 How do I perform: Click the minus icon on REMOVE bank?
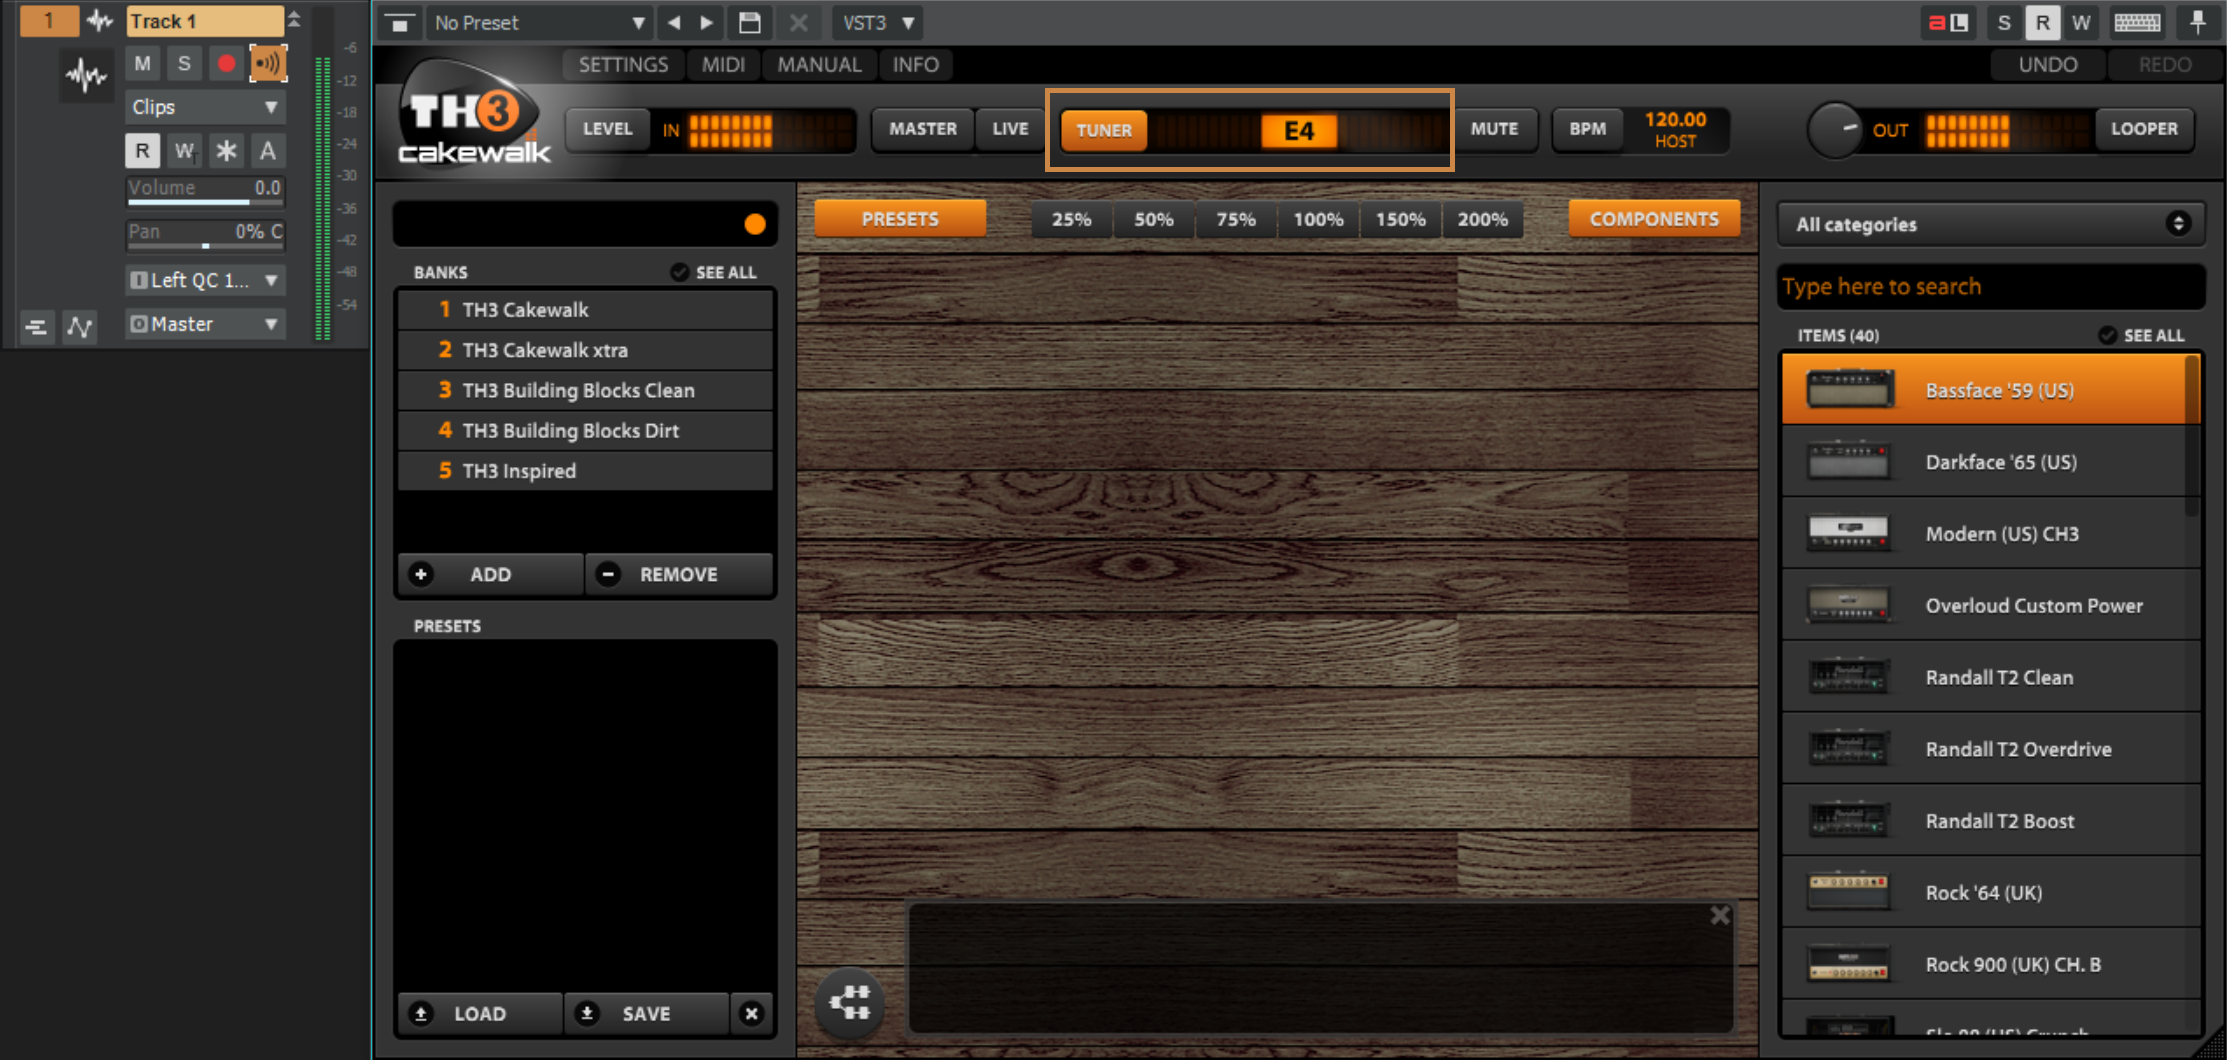(x=607, y=574)
